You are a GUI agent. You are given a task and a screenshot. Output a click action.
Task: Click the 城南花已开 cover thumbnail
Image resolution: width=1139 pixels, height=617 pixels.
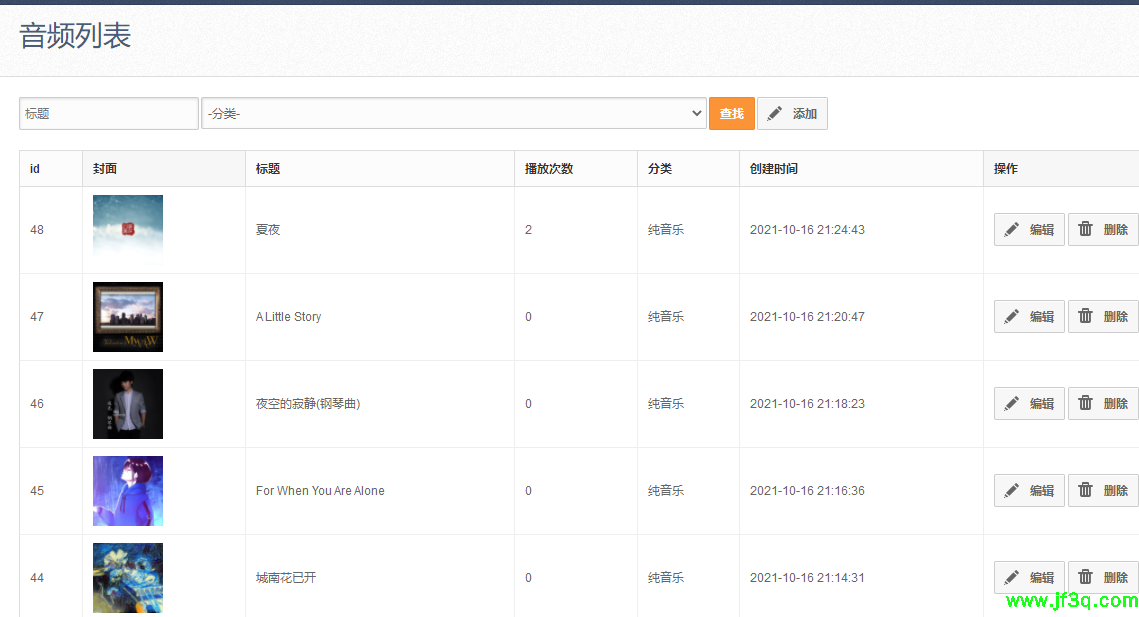(128, 577)
